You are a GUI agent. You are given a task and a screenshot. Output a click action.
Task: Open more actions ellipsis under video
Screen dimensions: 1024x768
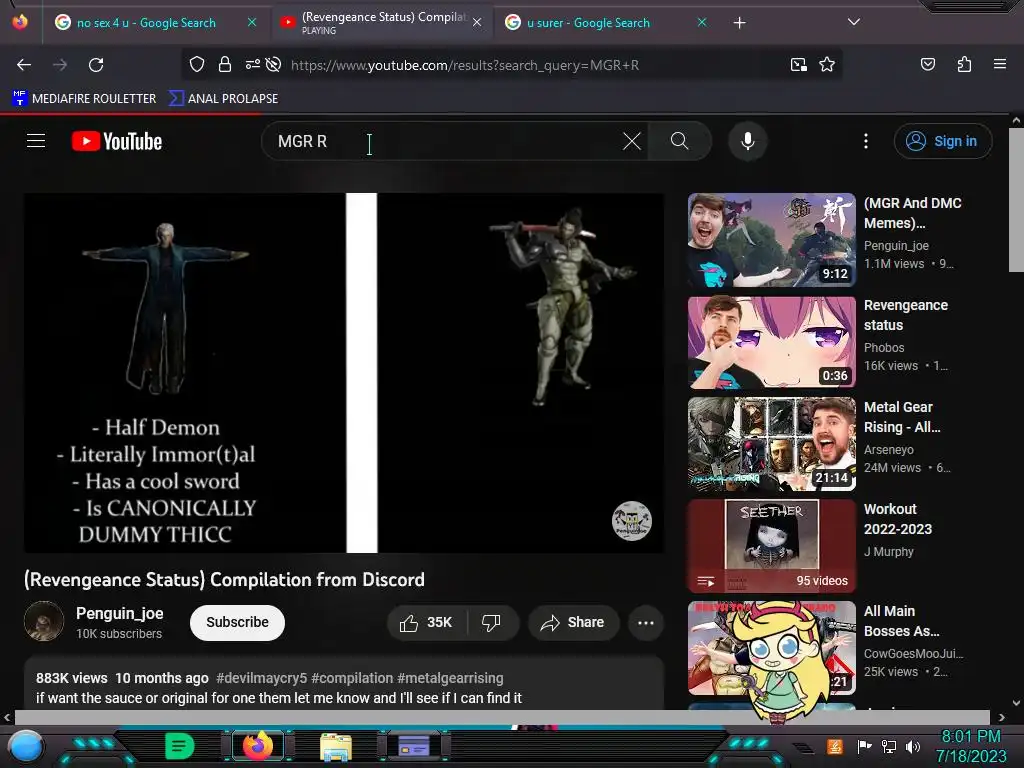[x=646, y=622]
